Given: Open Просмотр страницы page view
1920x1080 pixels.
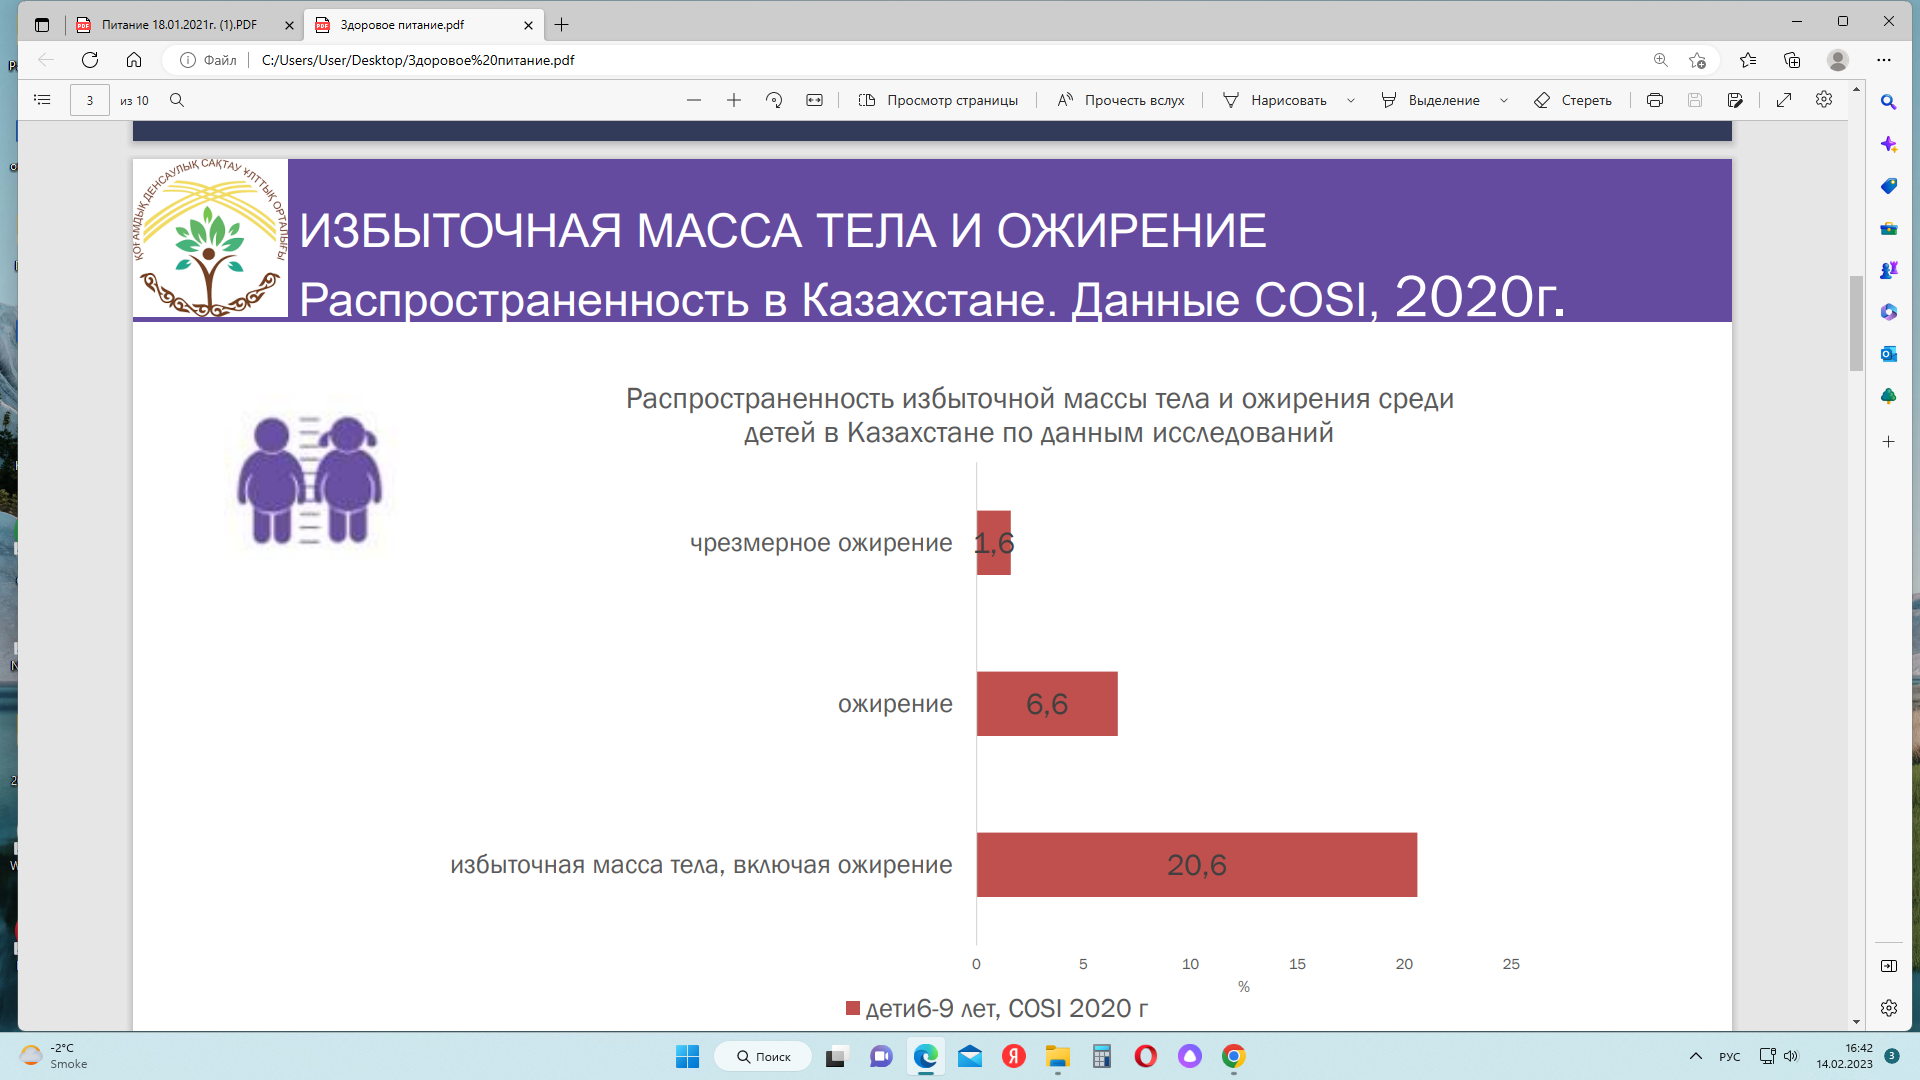Looking at the screenshot, I should 938,100.
